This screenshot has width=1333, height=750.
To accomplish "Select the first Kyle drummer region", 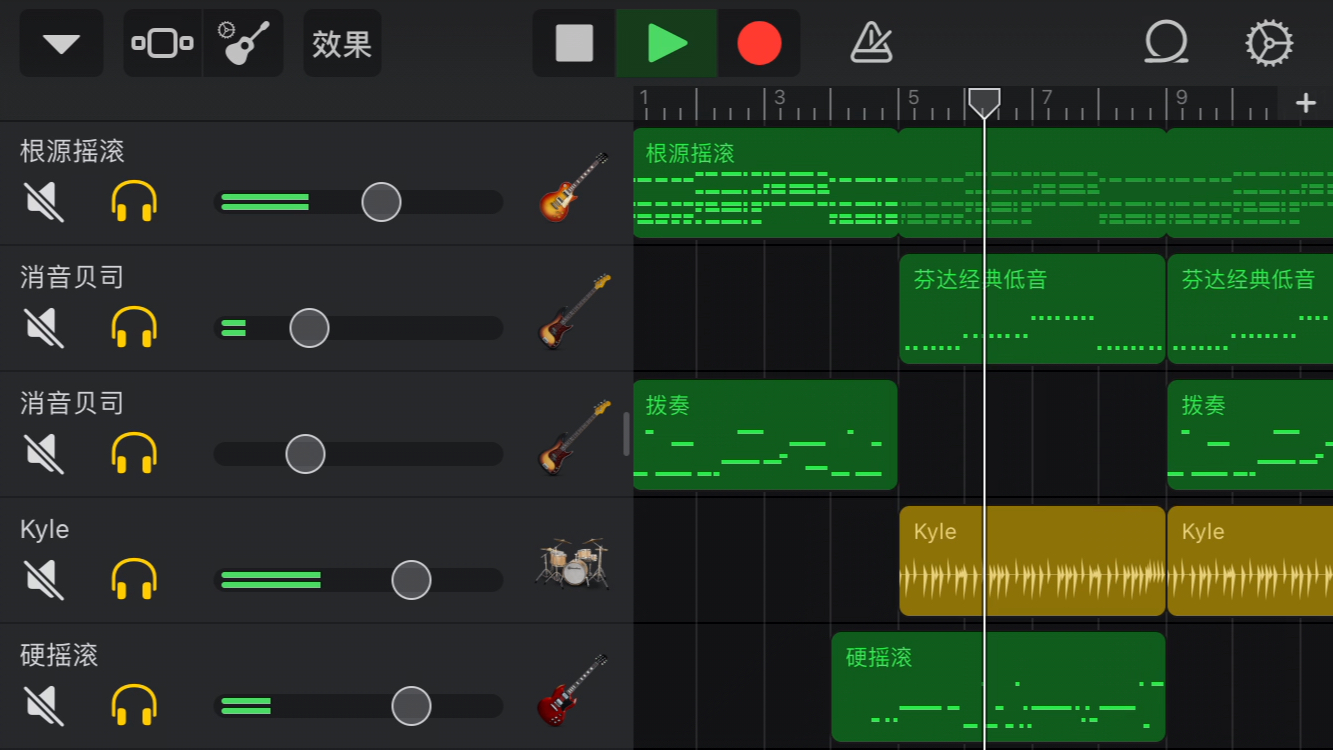I will (x=1032, y=561).
